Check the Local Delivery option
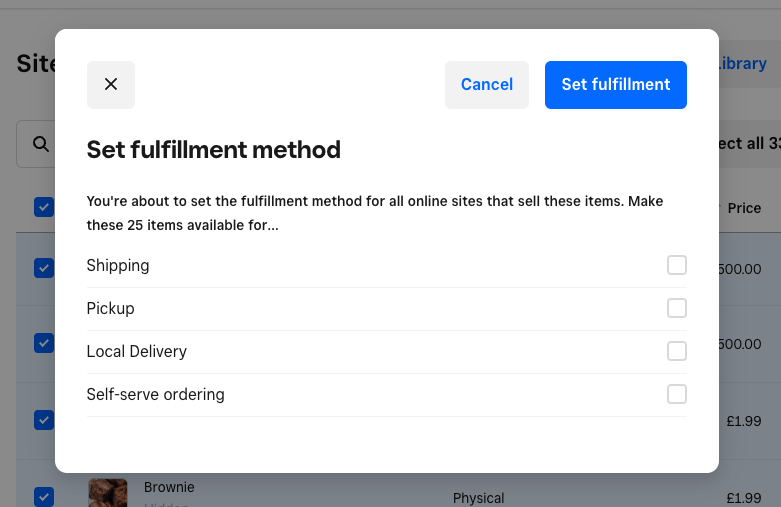The image size is (781, 507). click(x=677, y=351)
